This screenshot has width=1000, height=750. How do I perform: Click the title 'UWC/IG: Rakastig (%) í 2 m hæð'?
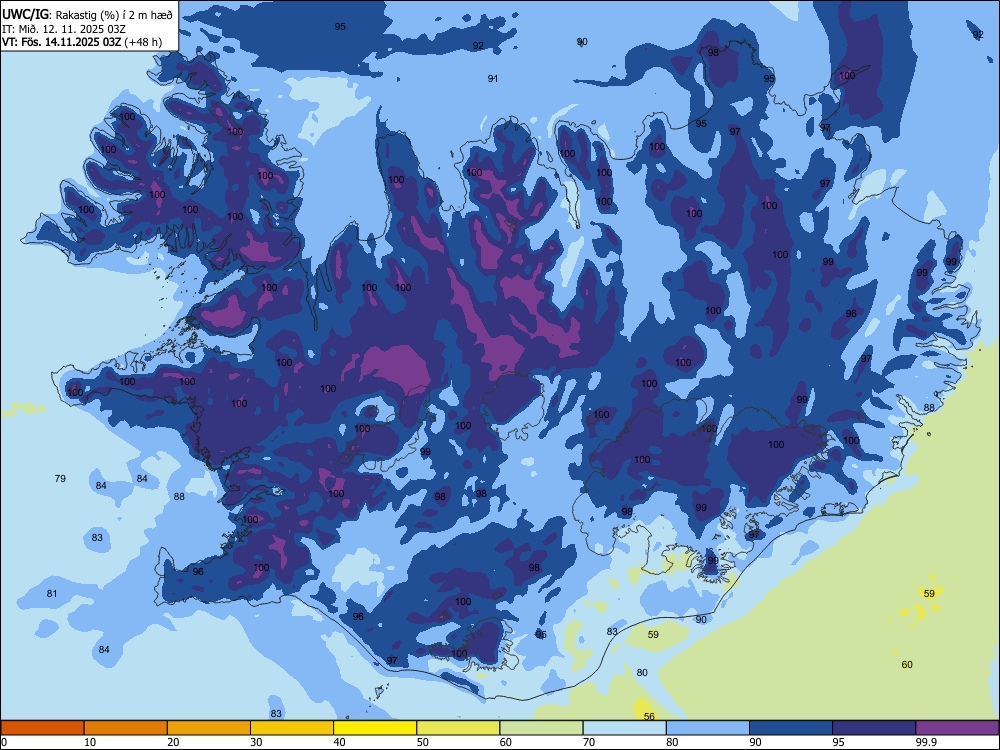point(87,14)
